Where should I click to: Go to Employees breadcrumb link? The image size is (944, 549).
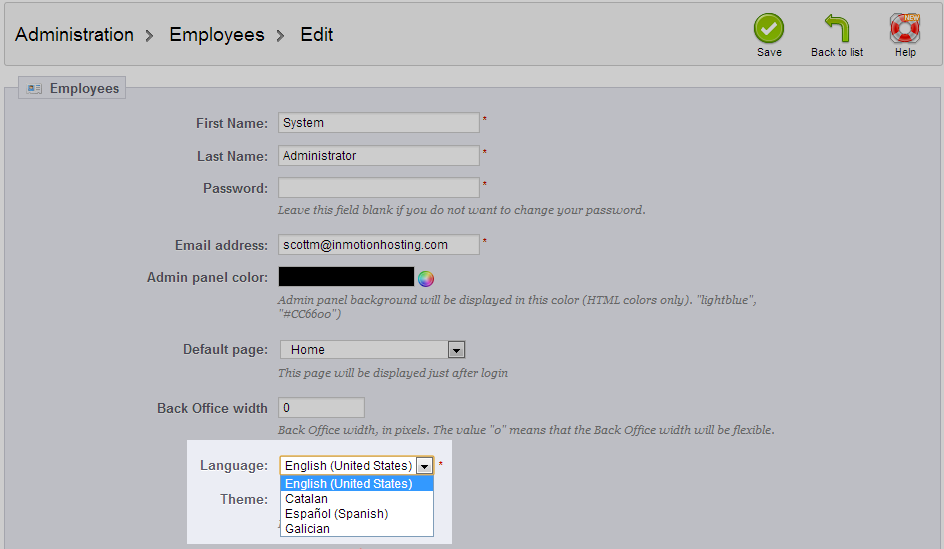point(217,35)
